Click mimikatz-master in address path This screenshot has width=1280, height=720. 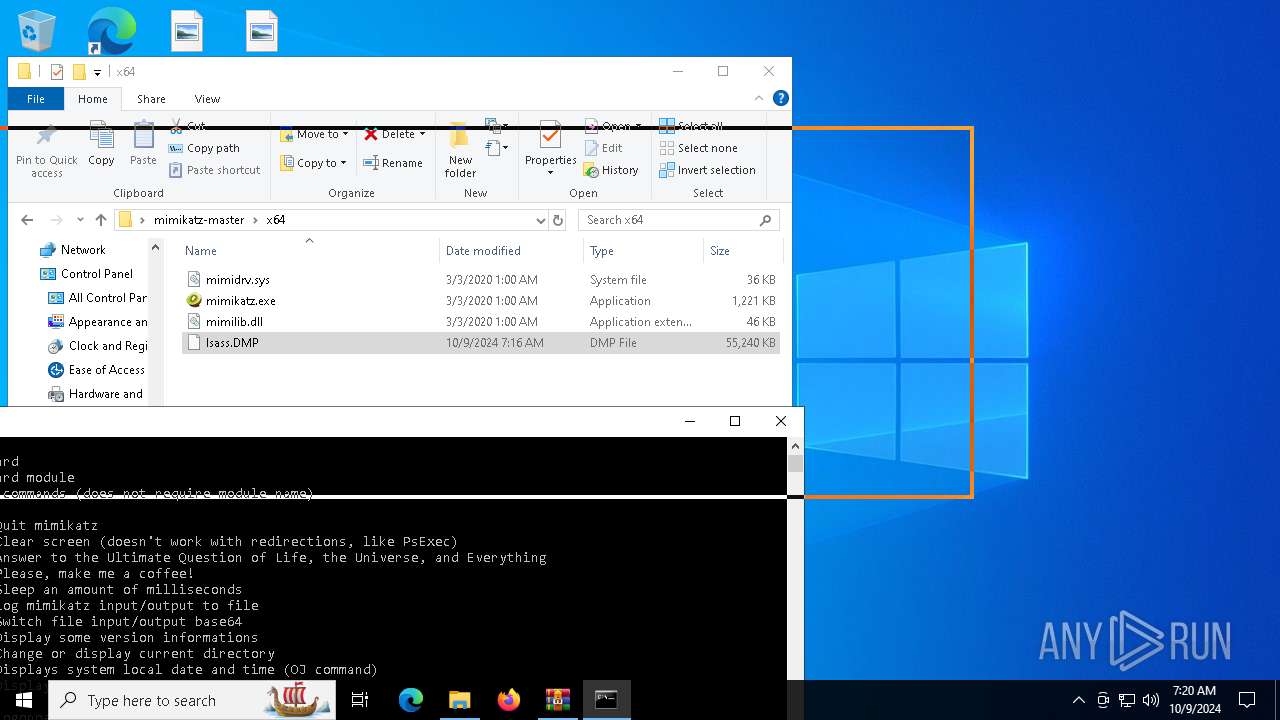point(199,220)
